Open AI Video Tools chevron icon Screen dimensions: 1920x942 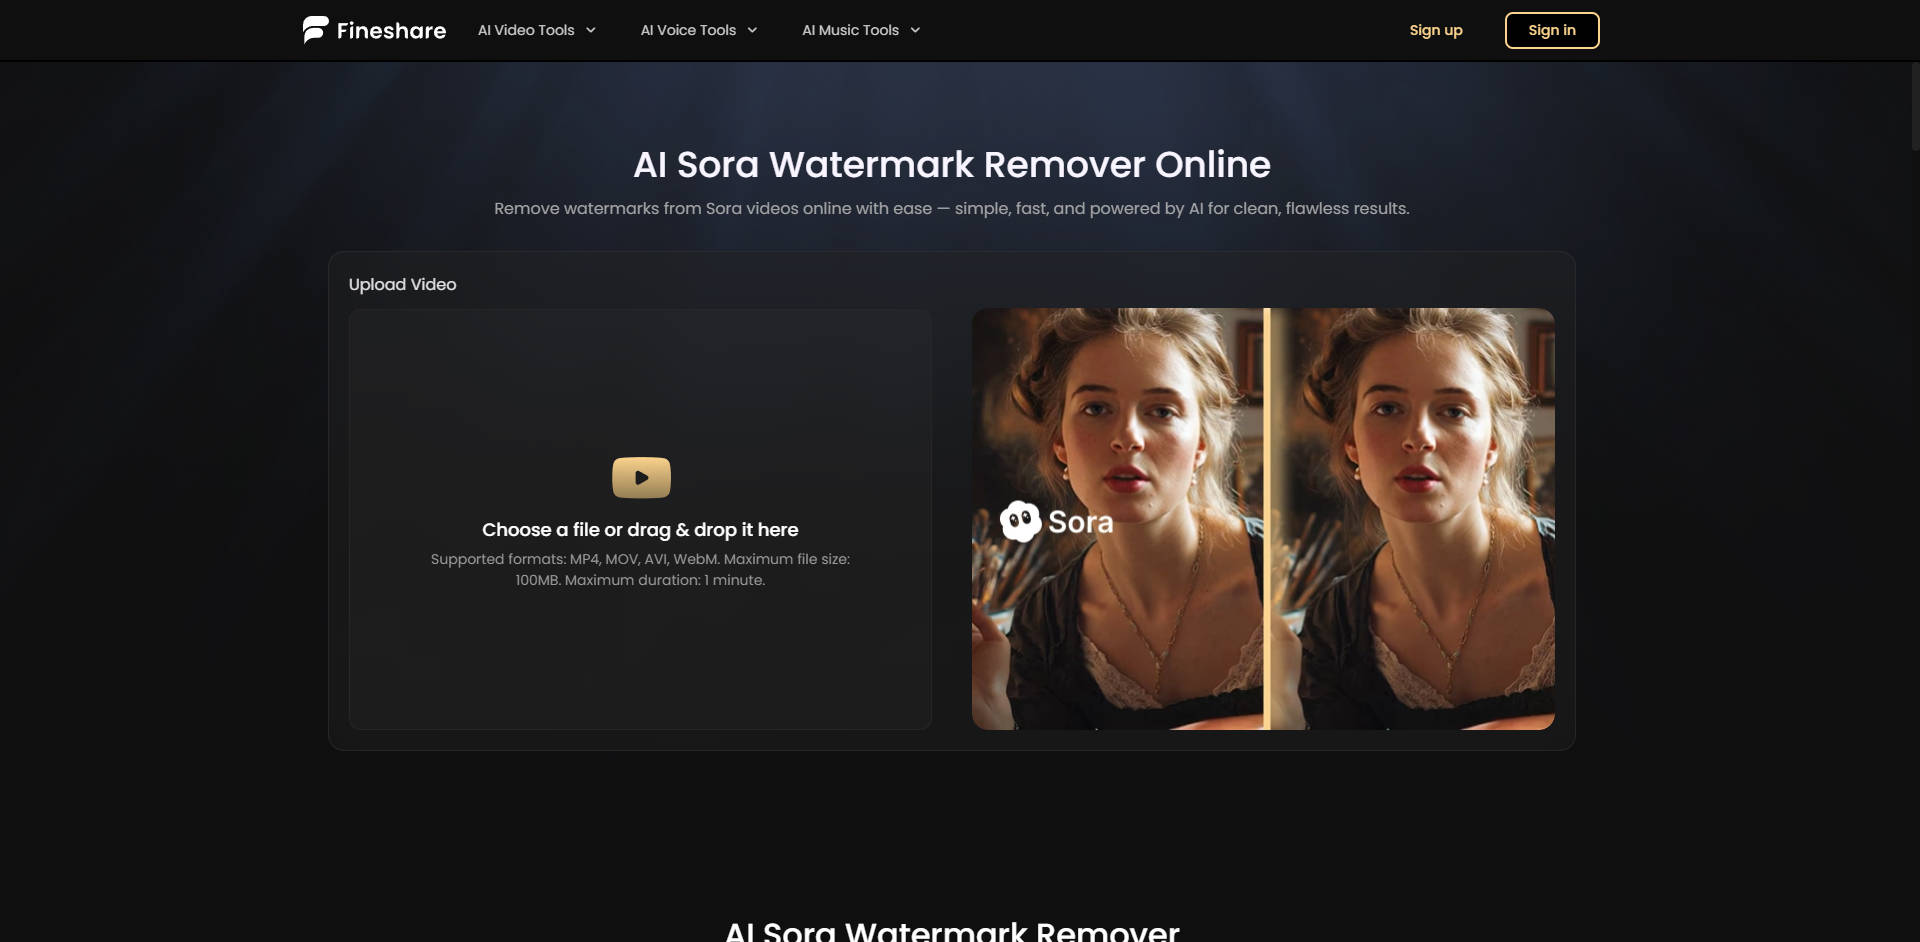tap(590, 30)
